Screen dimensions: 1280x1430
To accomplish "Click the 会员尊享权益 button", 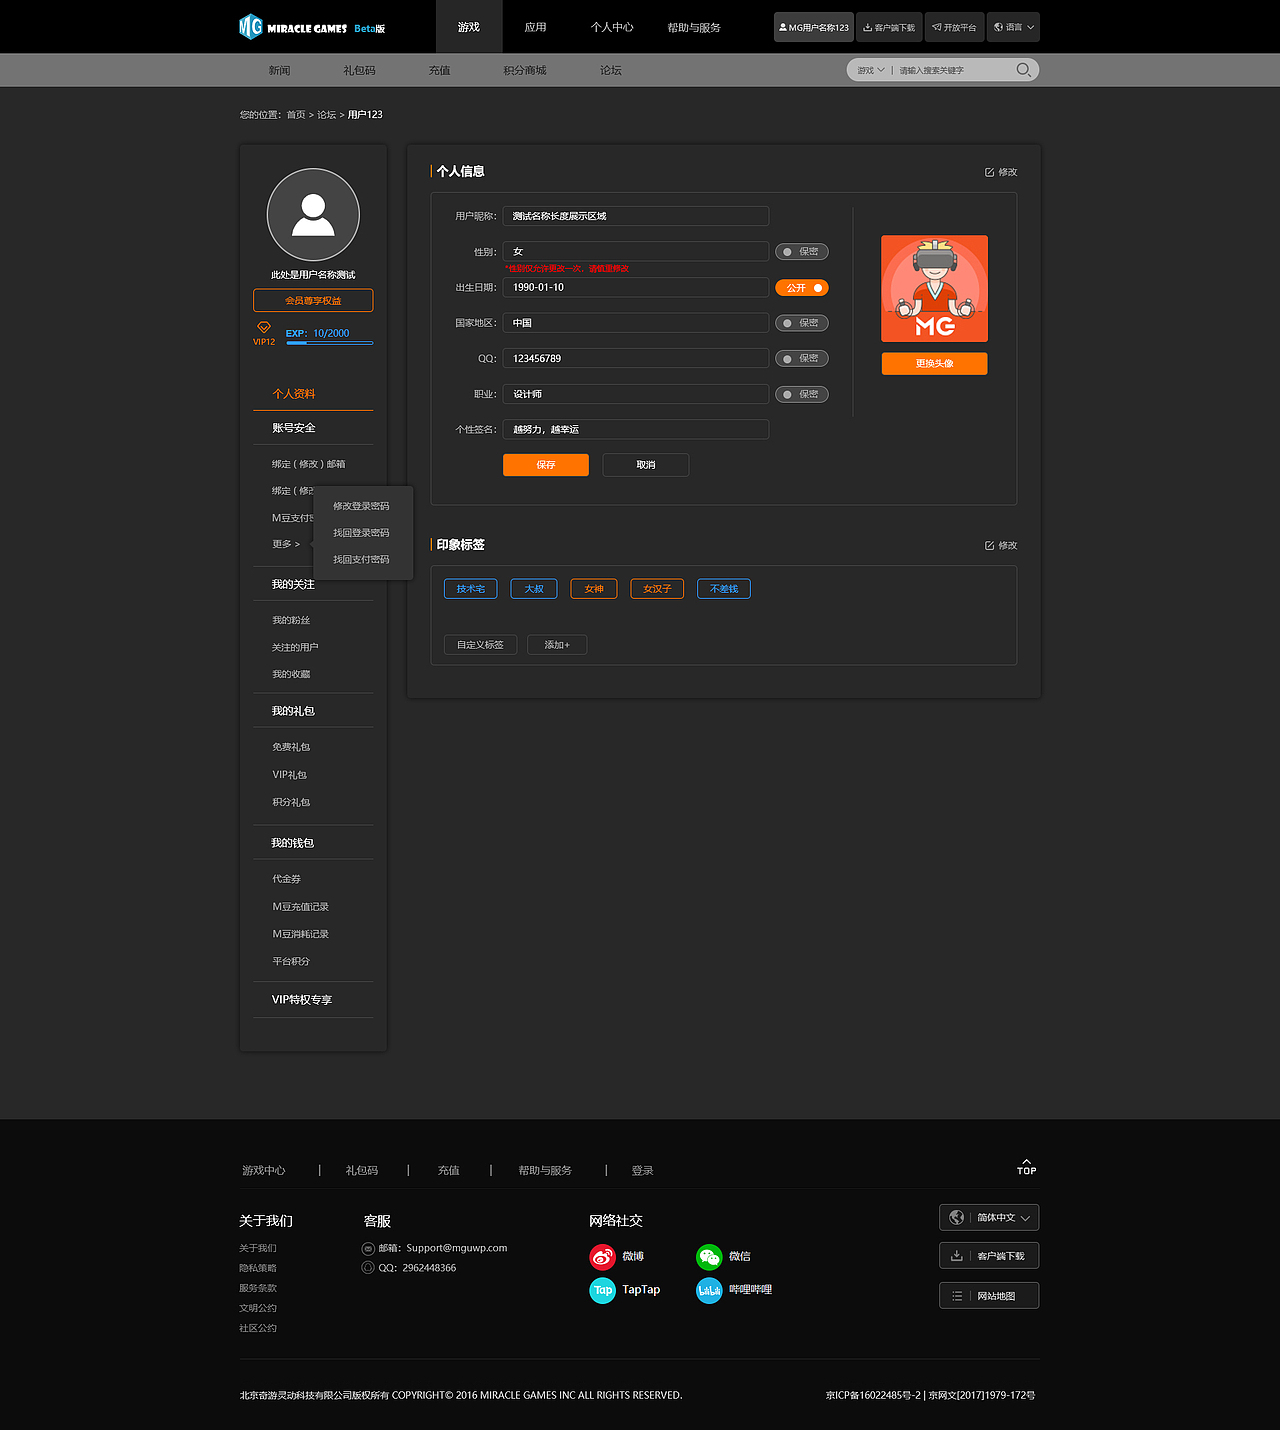I will [x=313, y=301].
